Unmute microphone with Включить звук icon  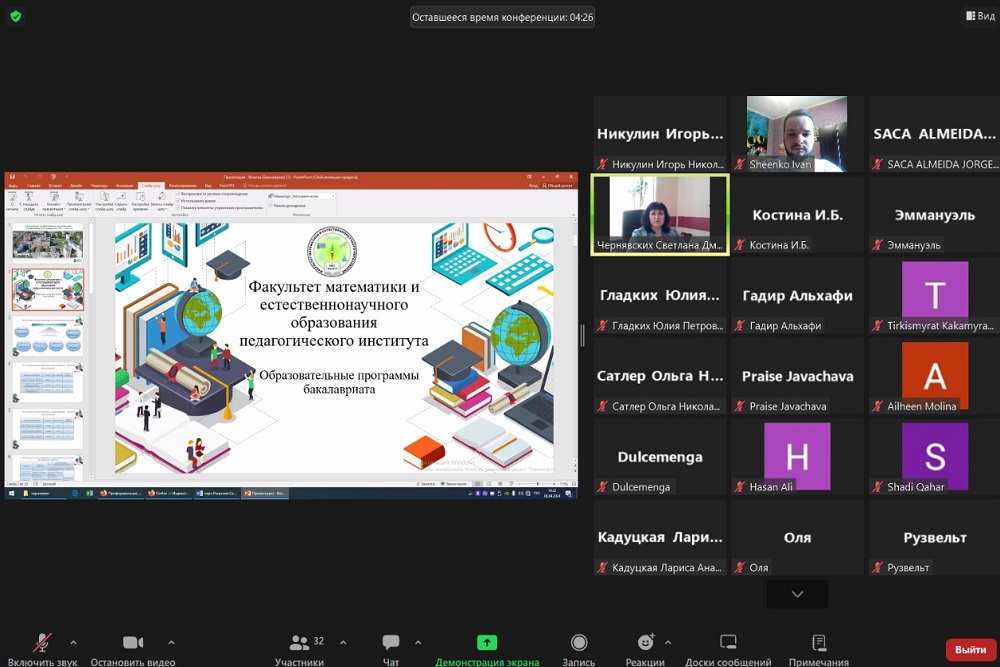(43, 643)
